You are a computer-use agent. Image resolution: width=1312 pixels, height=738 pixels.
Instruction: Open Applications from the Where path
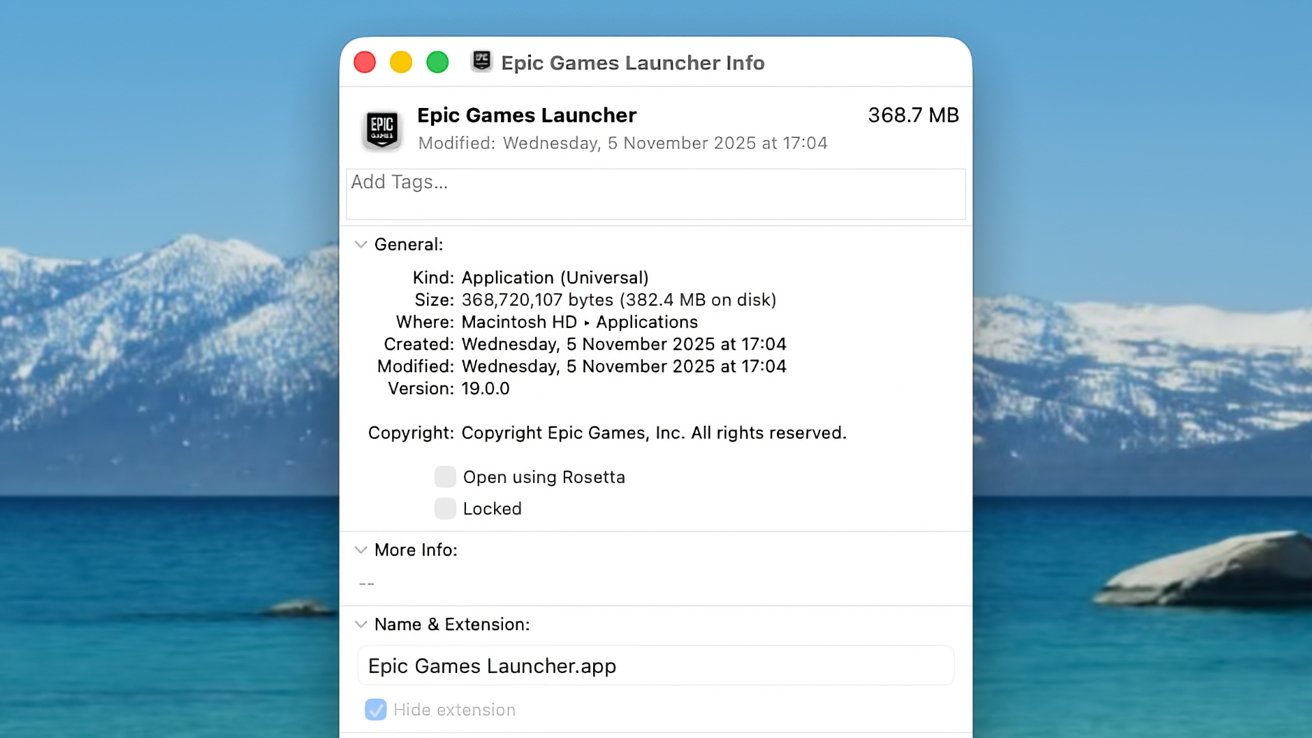646,322
